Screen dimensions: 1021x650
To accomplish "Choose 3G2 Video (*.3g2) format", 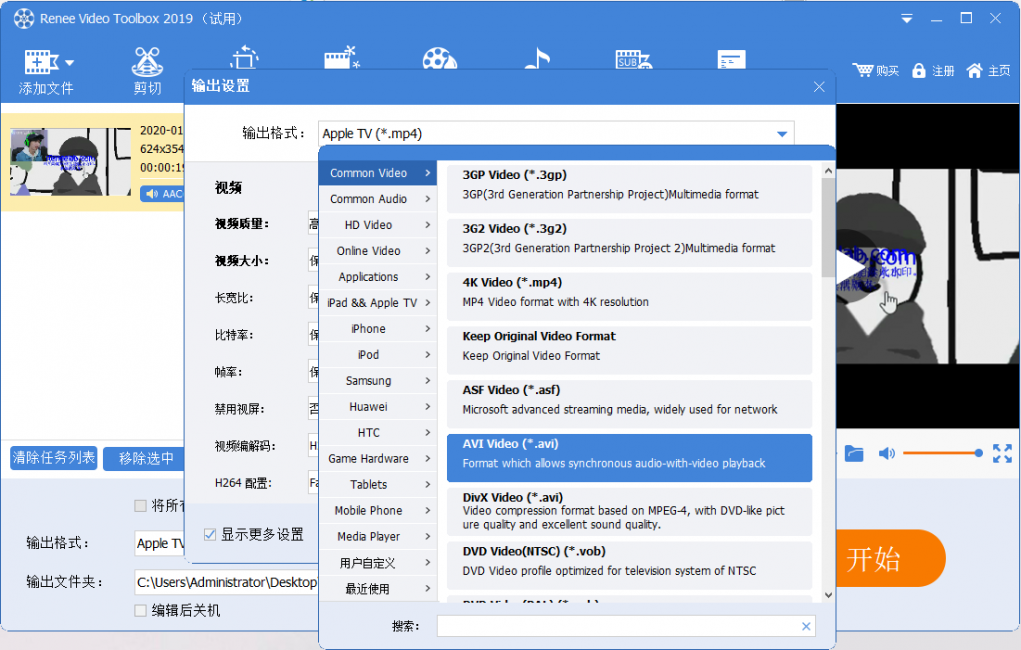I will click(629, 242).
